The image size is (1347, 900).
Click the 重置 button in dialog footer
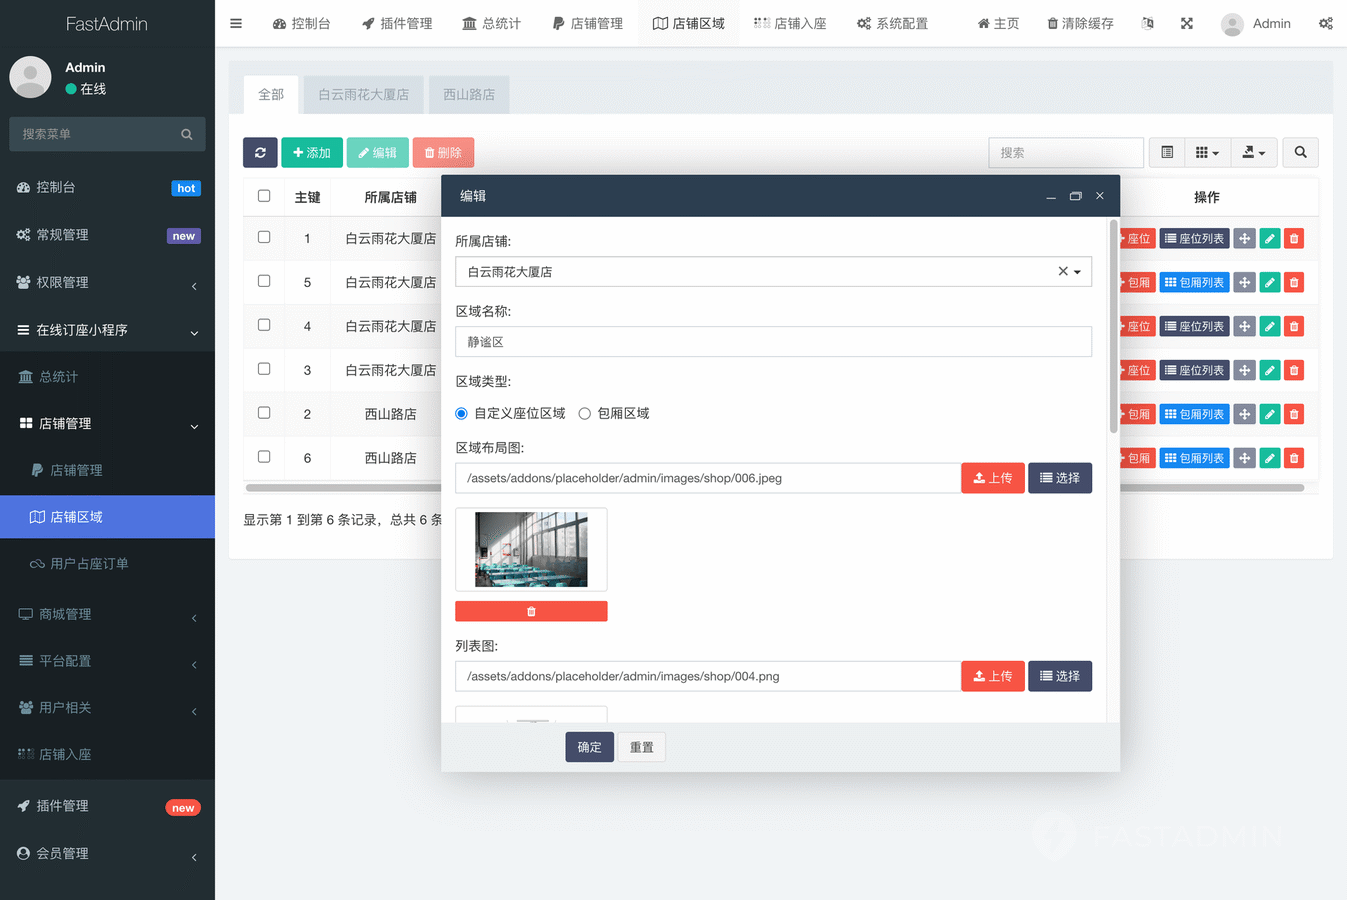click(642, 747)
